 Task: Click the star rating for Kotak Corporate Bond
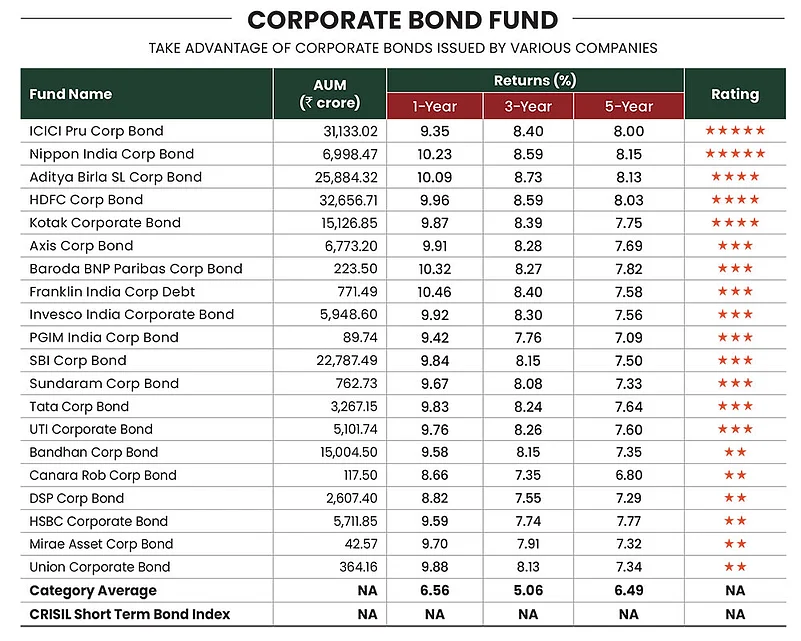pyautogui.click(x=735, y=222)
